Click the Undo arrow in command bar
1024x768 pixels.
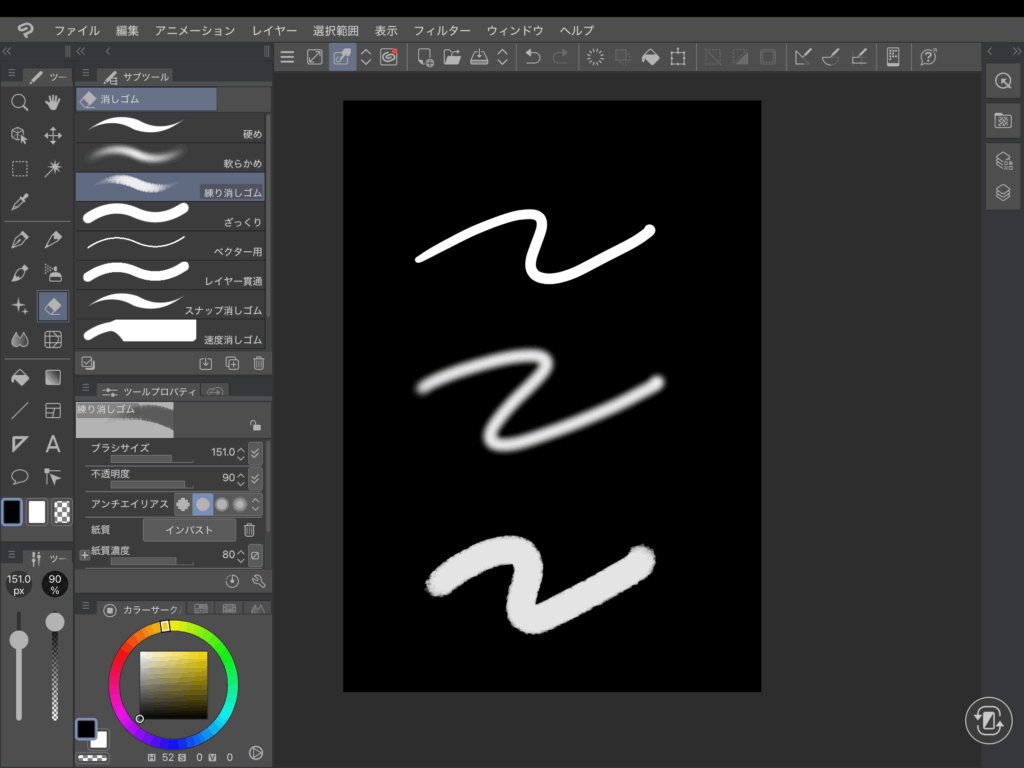click(533, 57)
